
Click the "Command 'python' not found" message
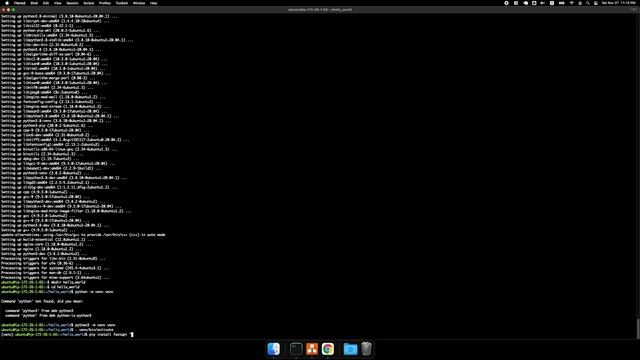point(42,301)
